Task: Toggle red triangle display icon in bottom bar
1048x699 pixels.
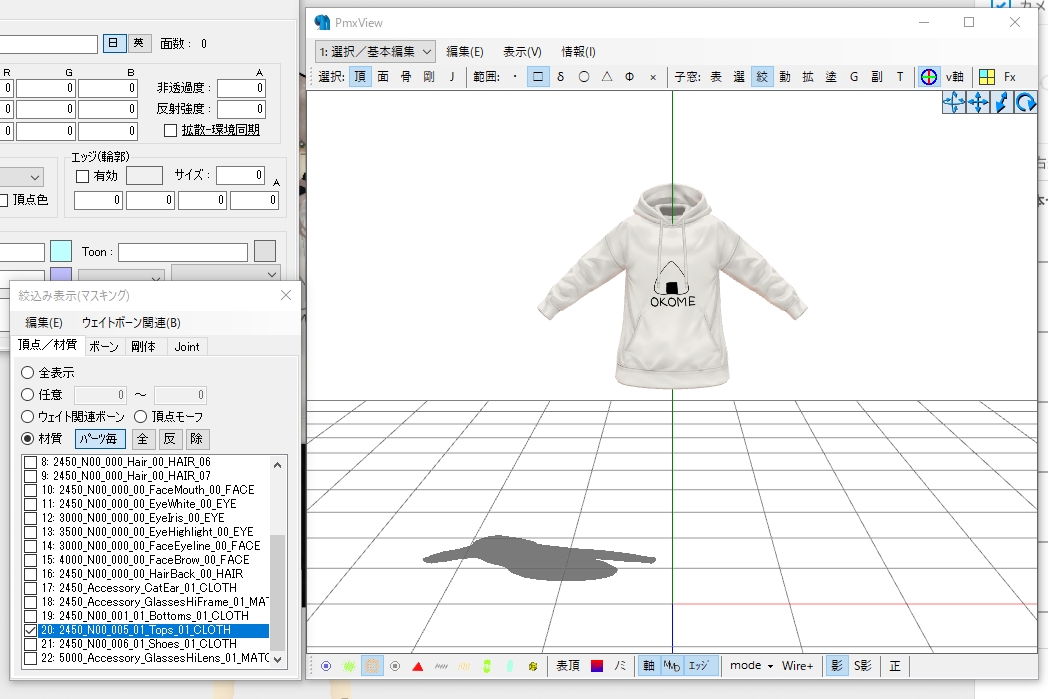Action: coord(418,666)
